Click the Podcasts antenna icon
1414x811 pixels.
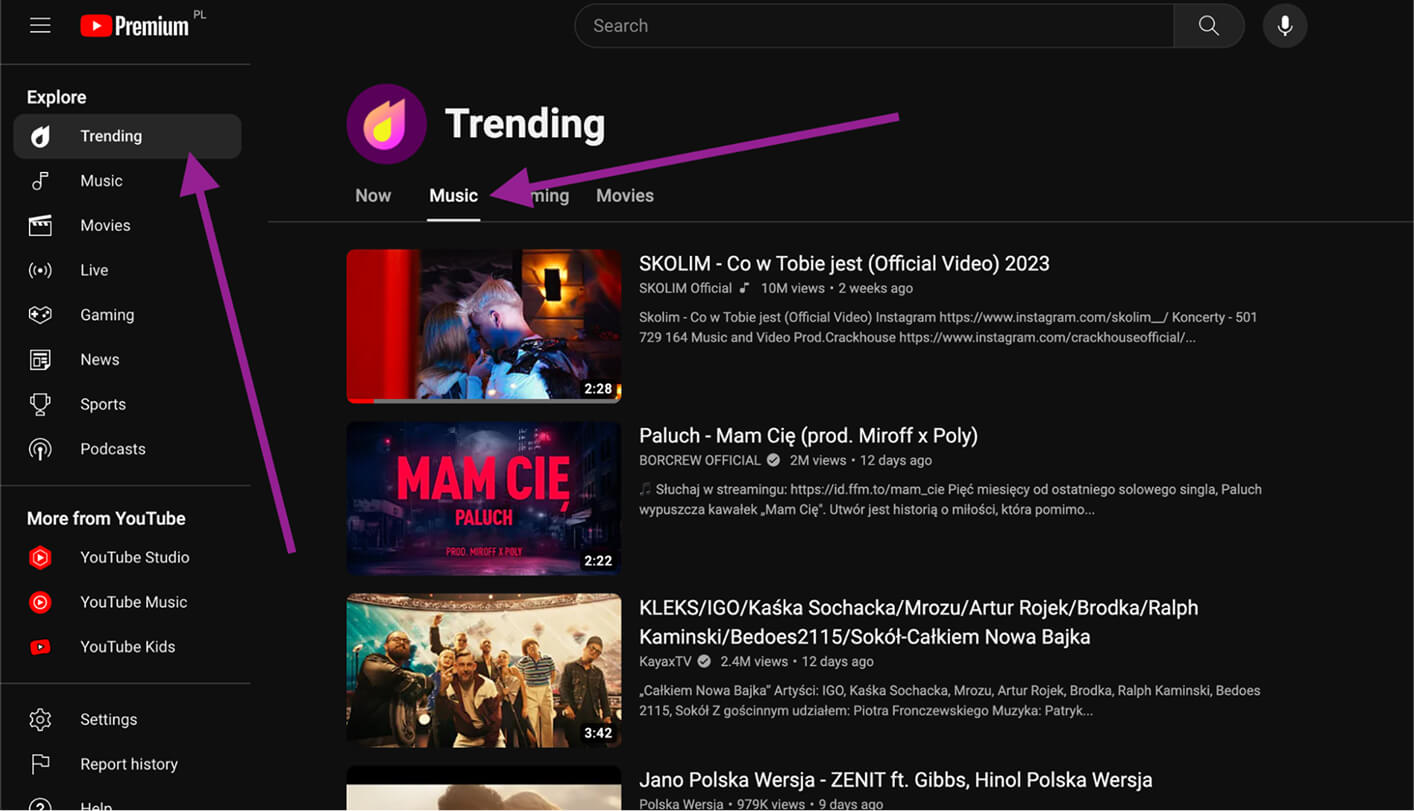40,449
